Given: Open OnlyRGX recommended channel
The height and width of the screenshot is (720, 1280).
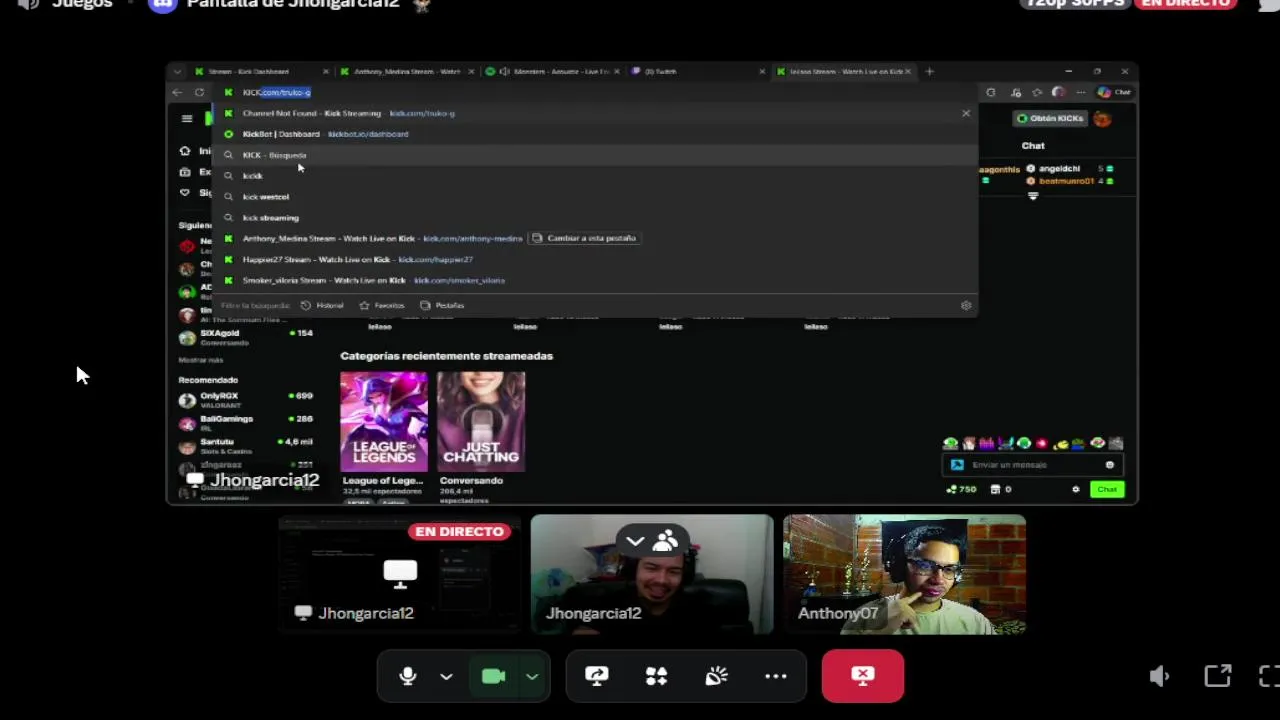Looking at the screenshot, I should [x=245, y=400].
